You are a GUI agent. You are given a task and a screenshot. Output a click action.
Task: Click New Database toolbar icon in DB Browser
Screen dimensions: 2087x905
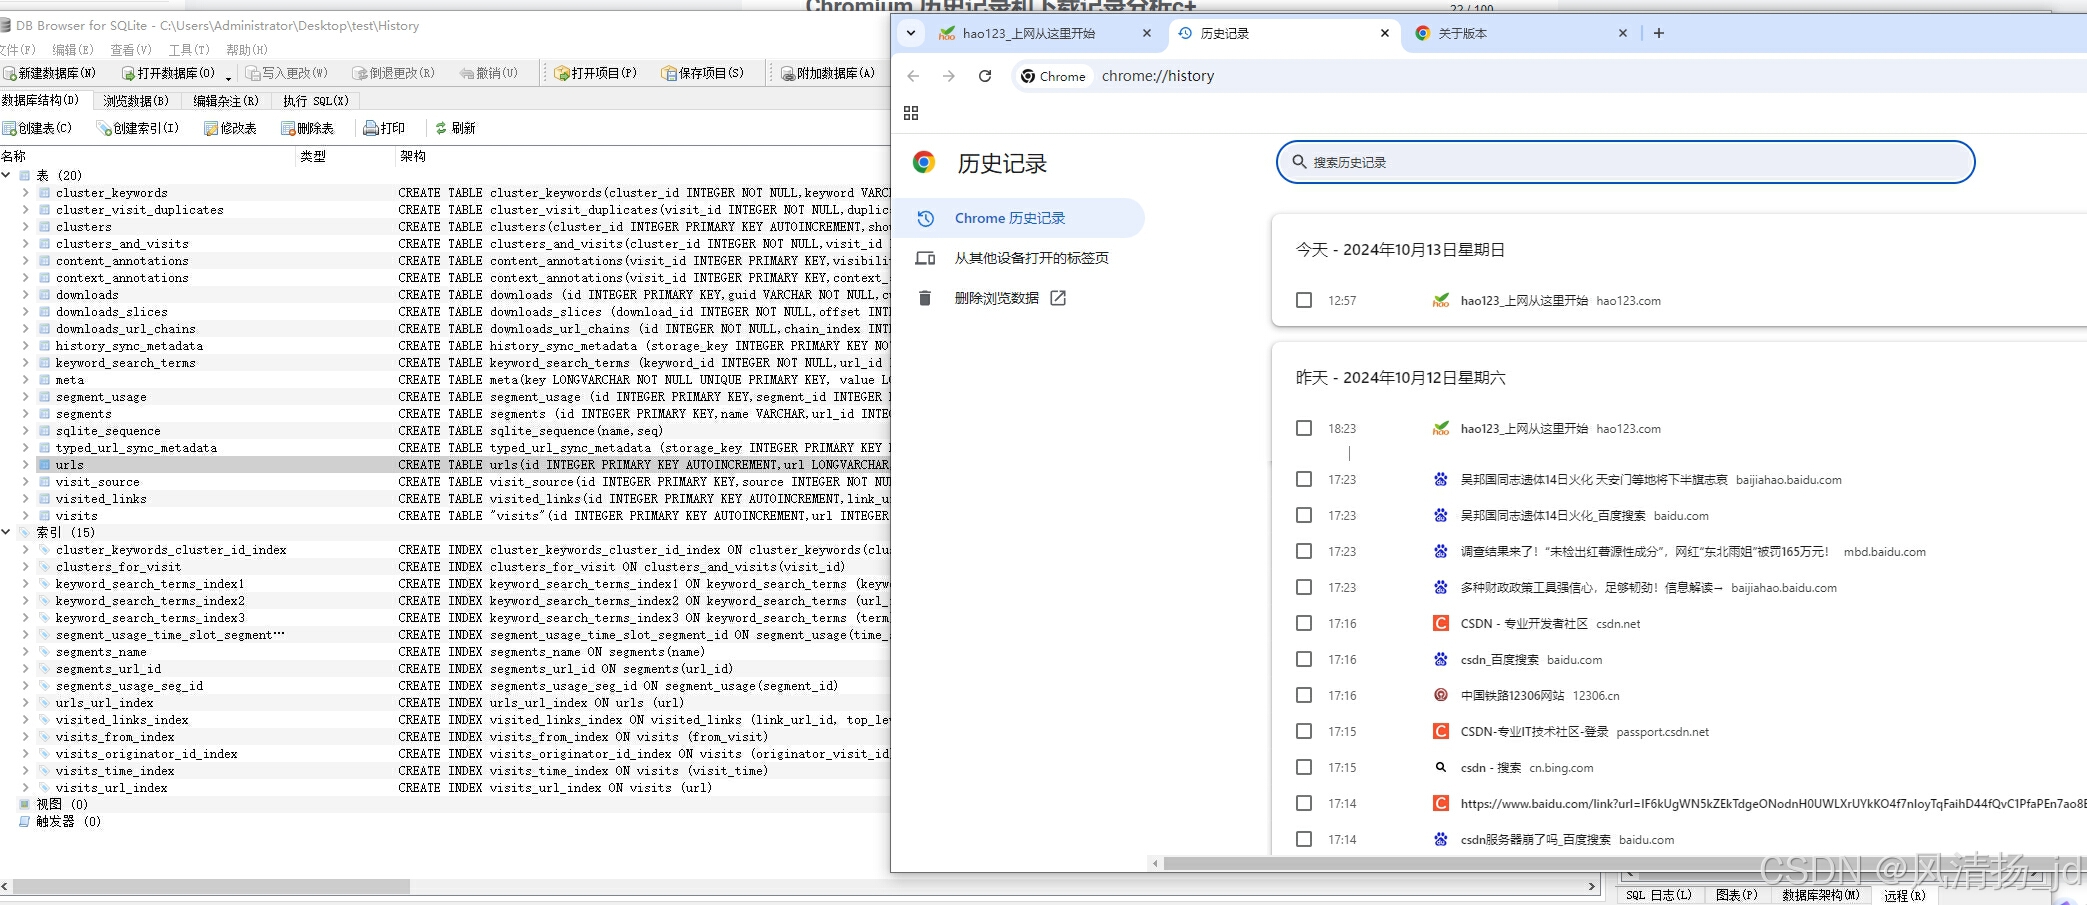pyautogui.click(x=10, y=73)
